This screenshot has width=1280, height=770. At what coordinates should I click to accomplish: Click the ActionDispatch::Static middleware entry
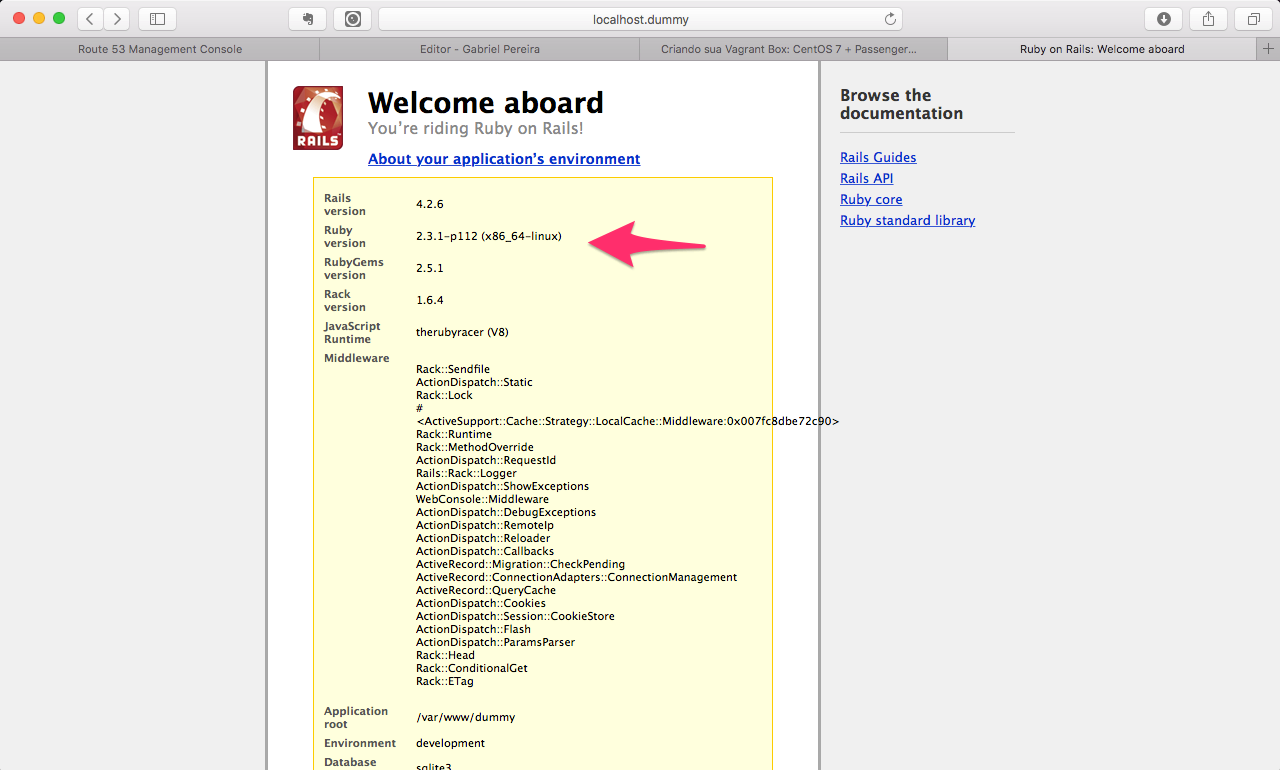pos(474,382)
